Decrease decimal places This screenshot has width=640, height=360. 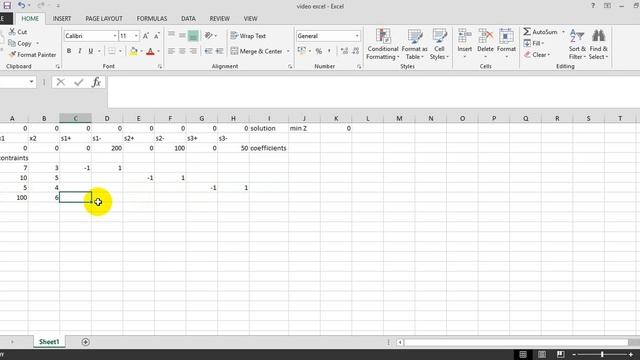tap(356, 51)
